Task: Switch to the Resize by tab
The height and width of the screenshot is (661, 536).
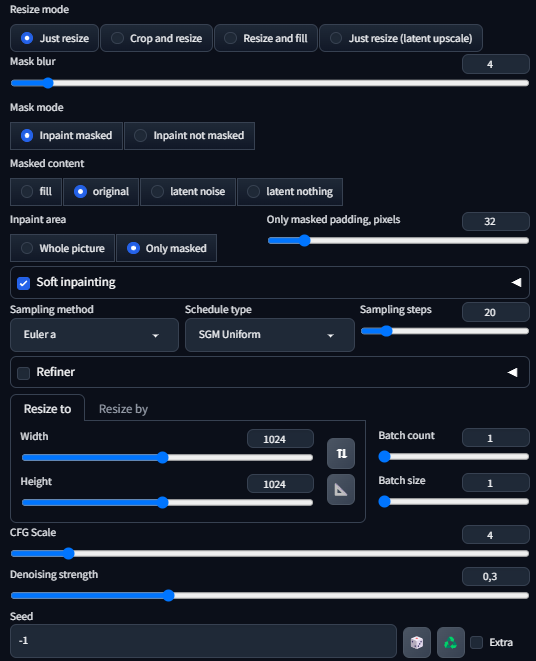Action: click(123, 409)
